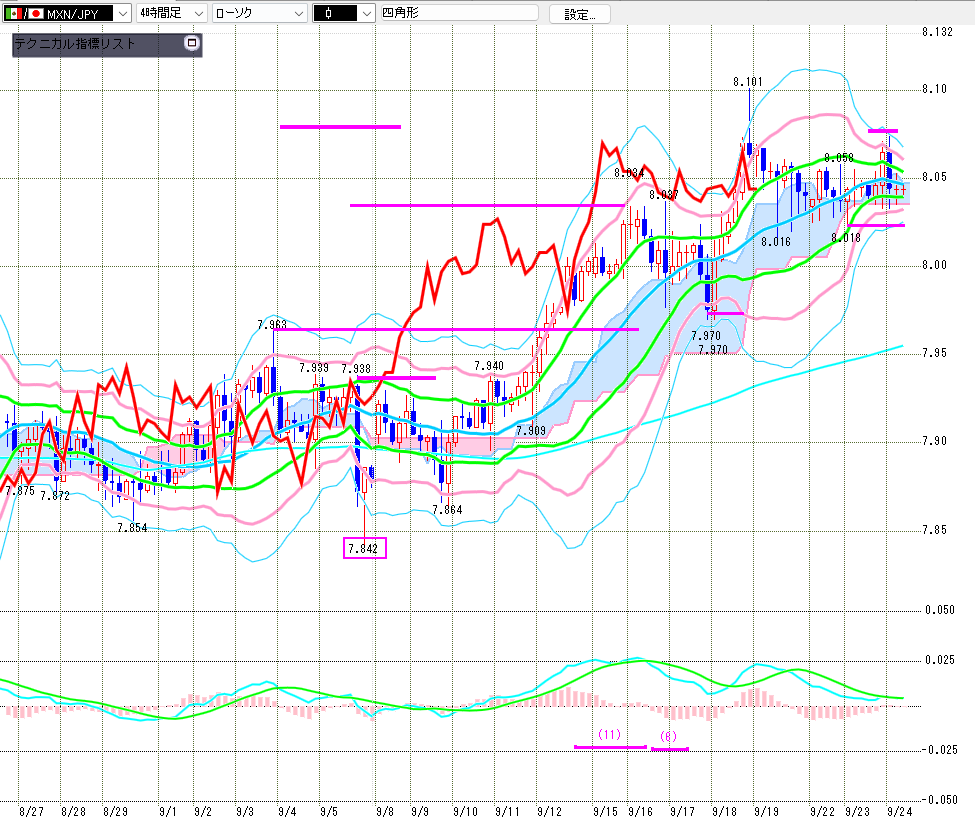Expand the テクニカル指標リスト panel with its square icon
The image size is (975, 821).
pyautogui.click(x=192, y=44)
